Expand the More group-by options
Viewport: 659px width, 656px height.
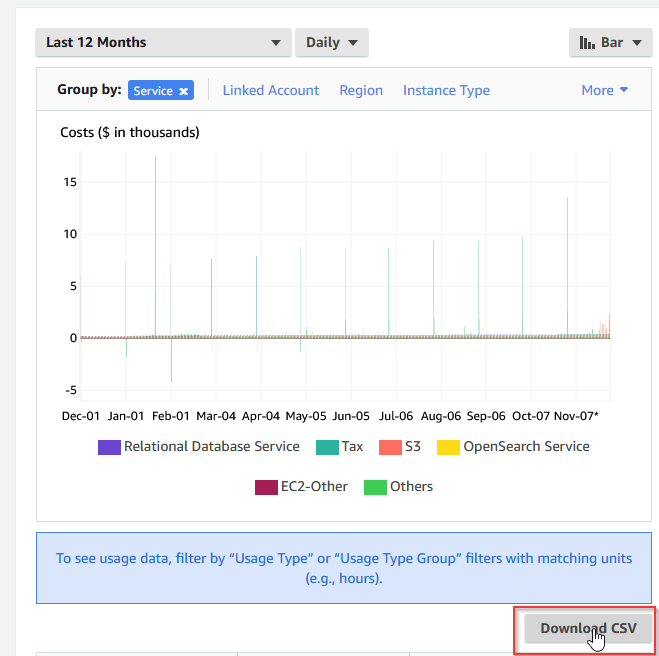604,90
